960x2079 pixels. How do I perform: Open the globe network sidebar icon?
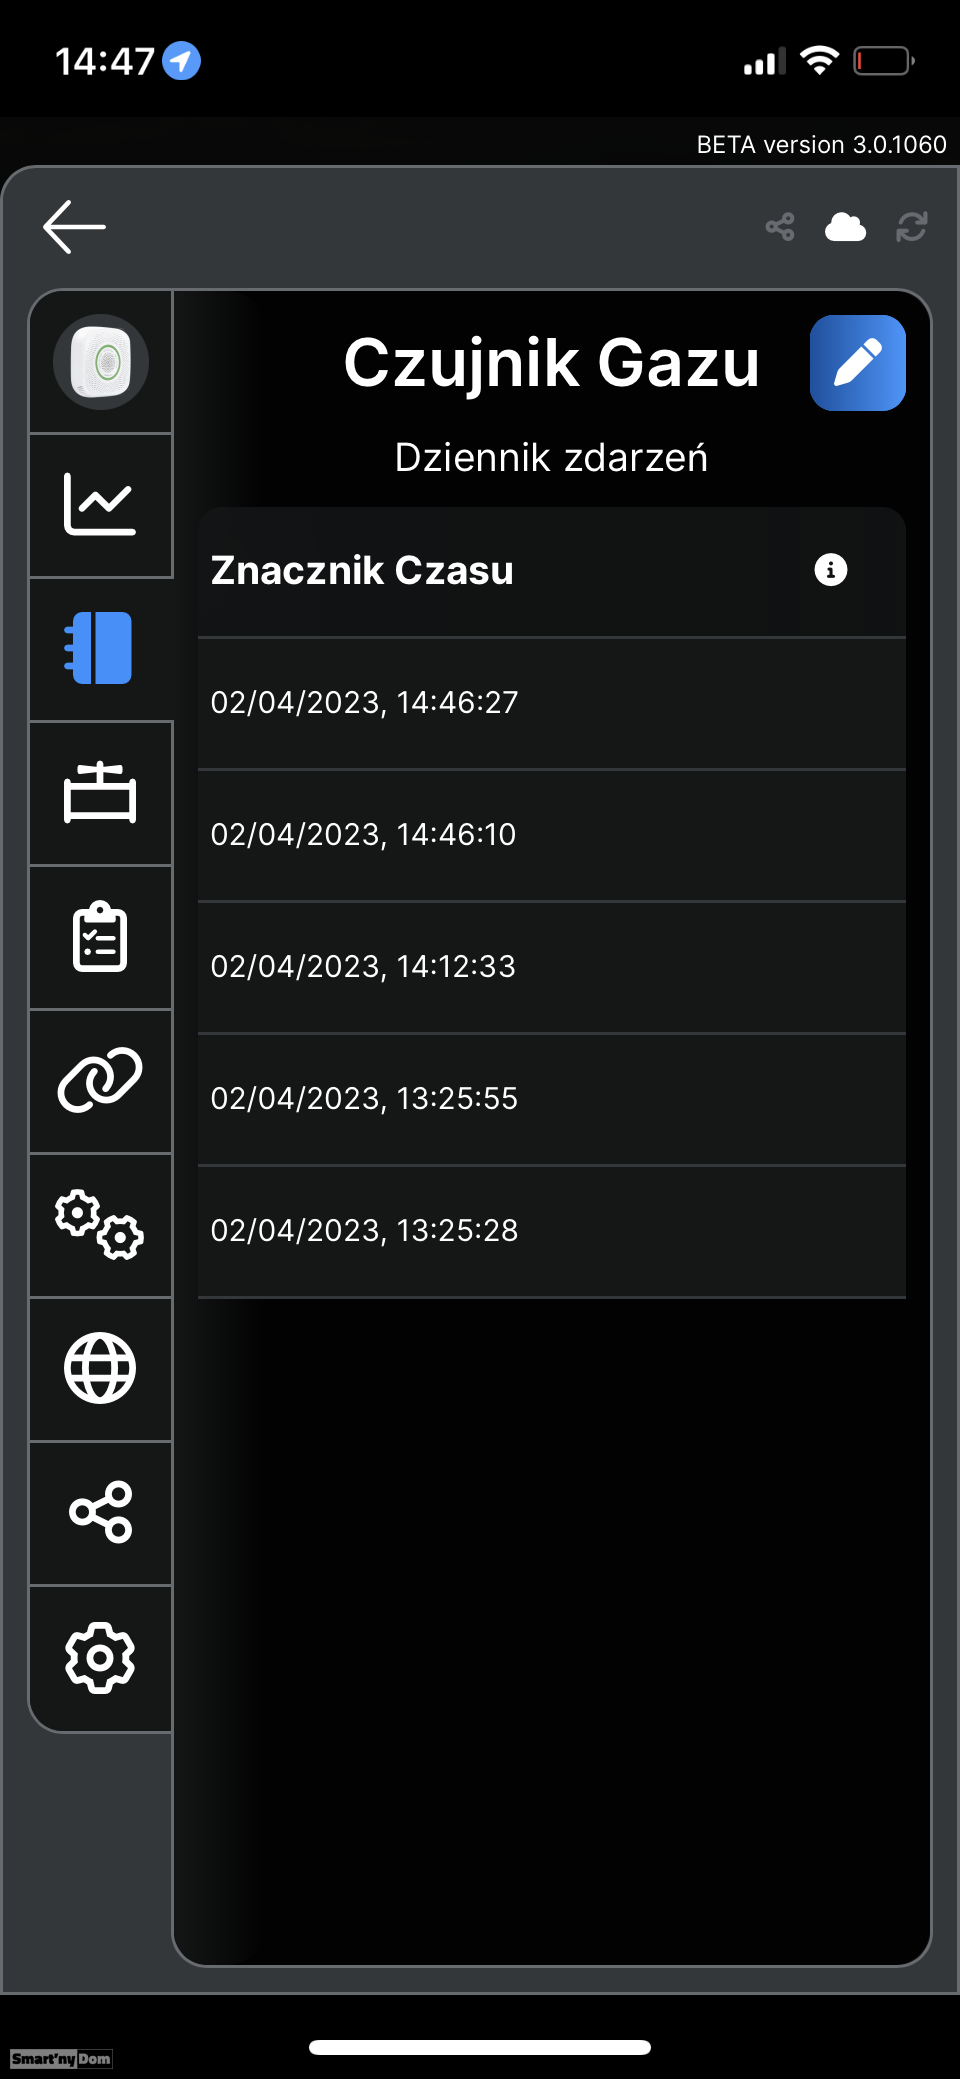click(x=100, y=1368)
